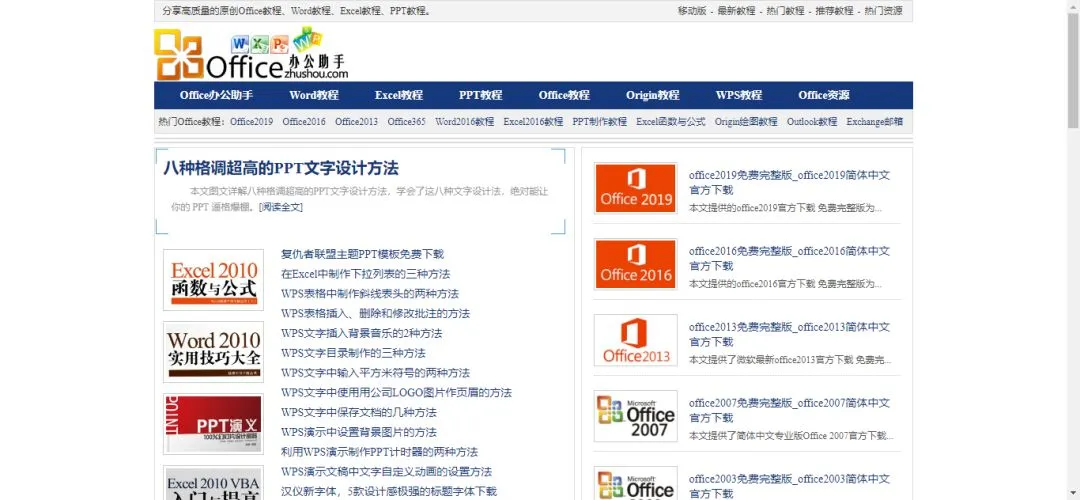Viewport: 1080px width, 500px height.
Task: Click the page vertical scrollbar thumb
Action: pos(1073,70)
